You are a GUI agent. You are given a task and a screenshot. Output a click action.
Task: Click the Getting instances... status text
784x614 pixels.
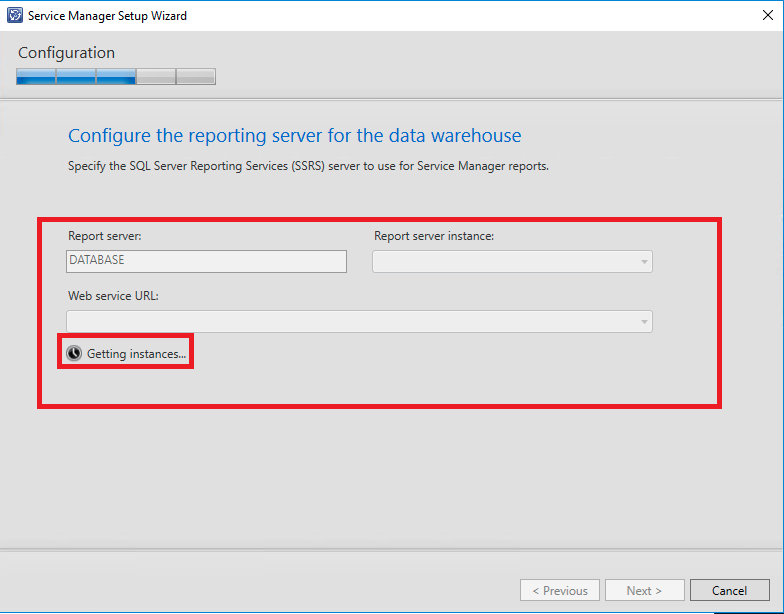tap(136, 354)
